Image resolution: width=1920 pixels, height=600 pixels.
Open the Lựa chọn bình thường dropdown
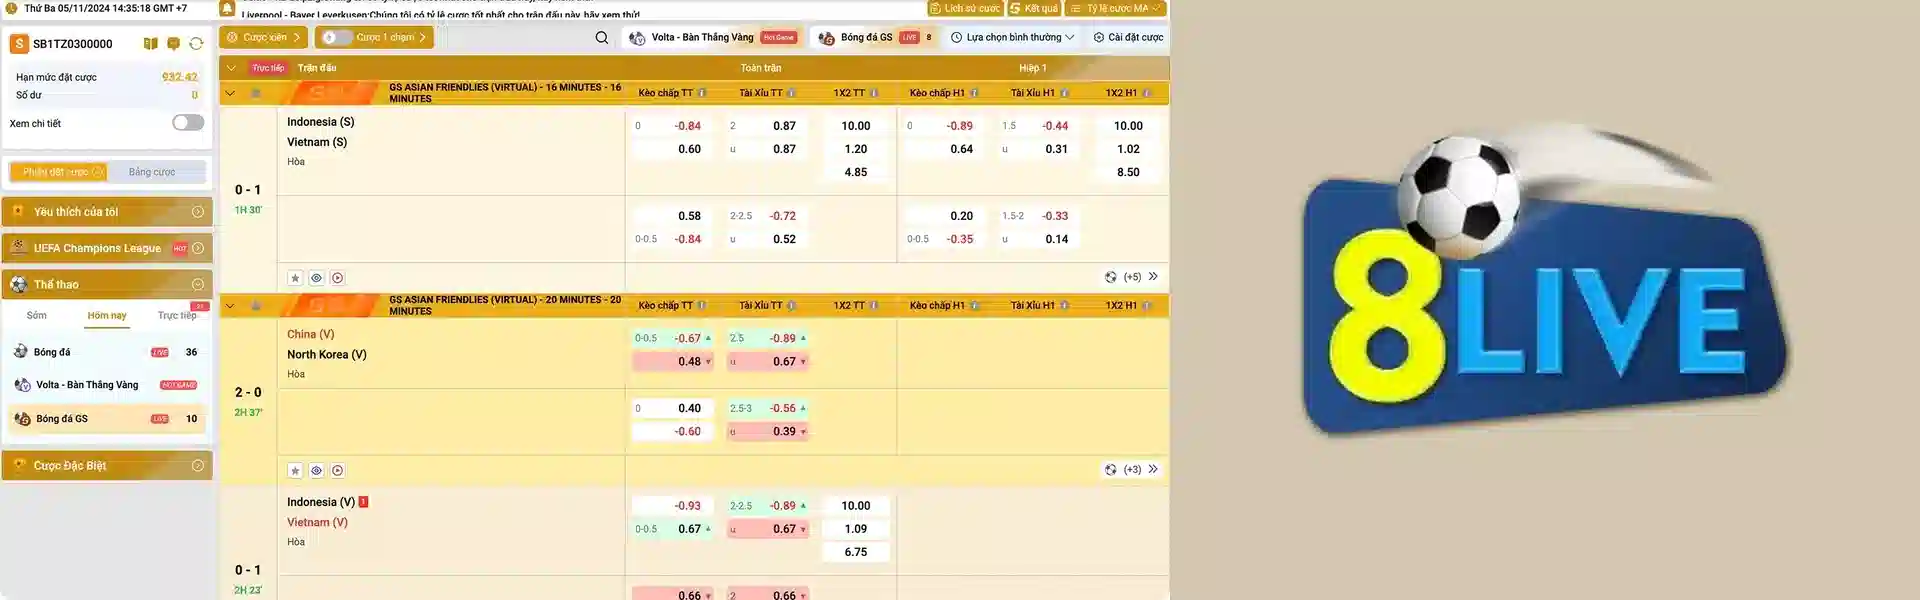(x=1012, y=38)
